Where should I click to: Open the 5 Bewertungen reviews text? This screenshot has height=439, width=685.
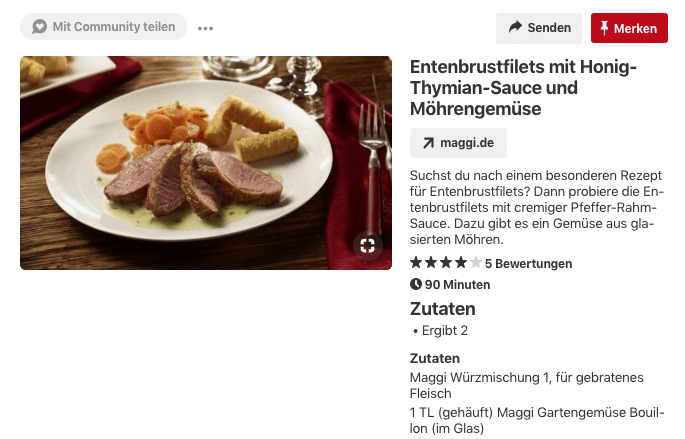click(x=528, y=264)
